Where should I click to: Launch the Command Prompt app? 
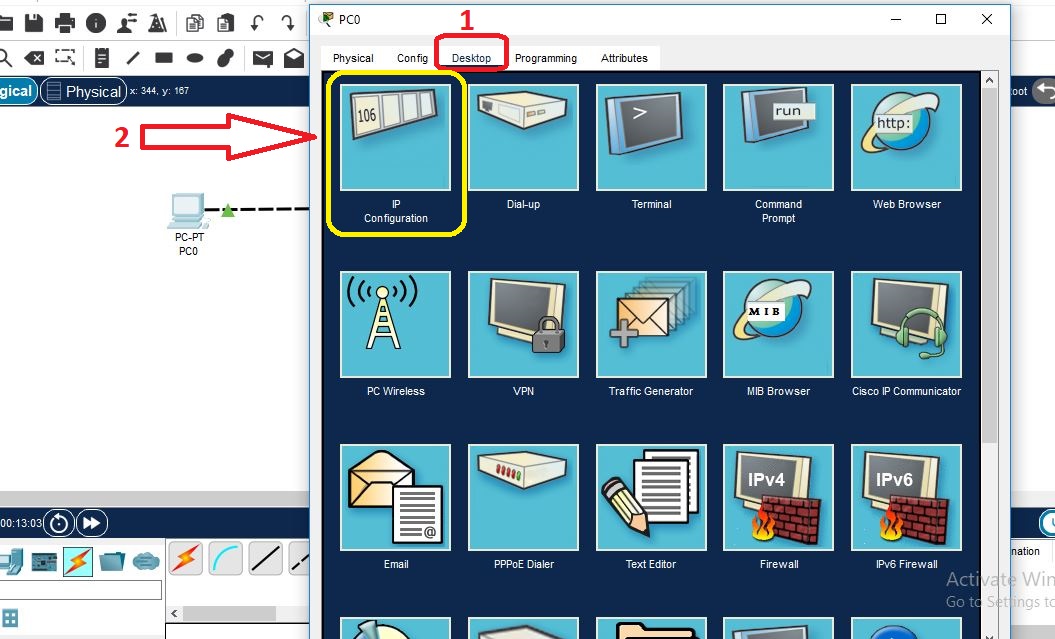778,137
